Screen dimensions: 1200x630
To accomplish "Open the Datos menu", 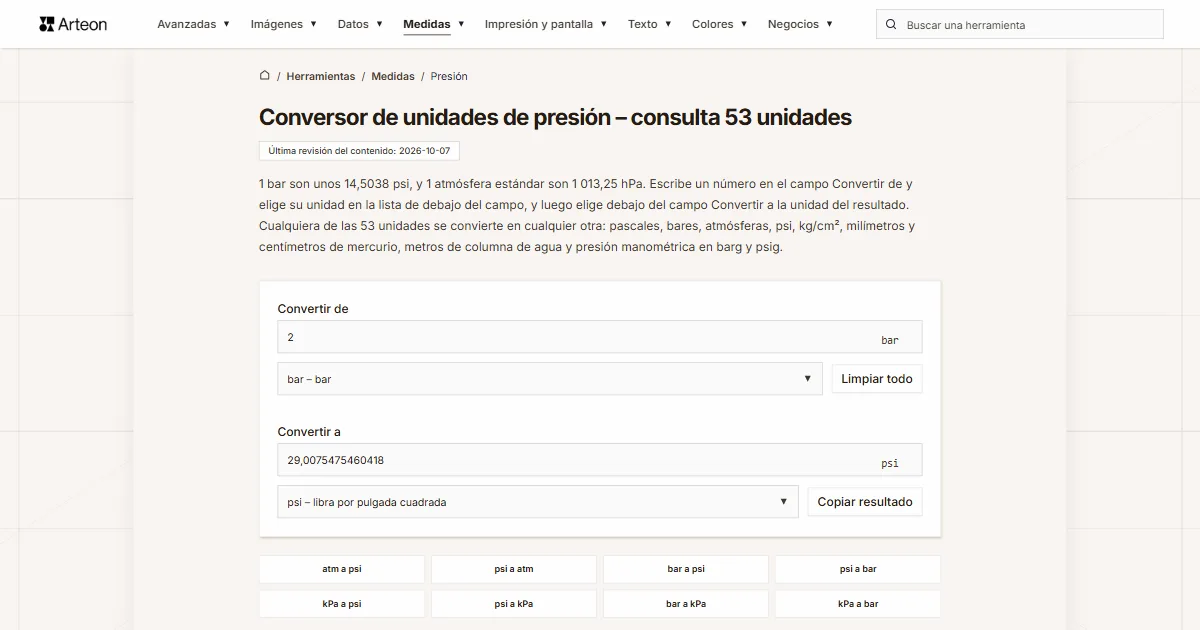I will click(360, 24).
